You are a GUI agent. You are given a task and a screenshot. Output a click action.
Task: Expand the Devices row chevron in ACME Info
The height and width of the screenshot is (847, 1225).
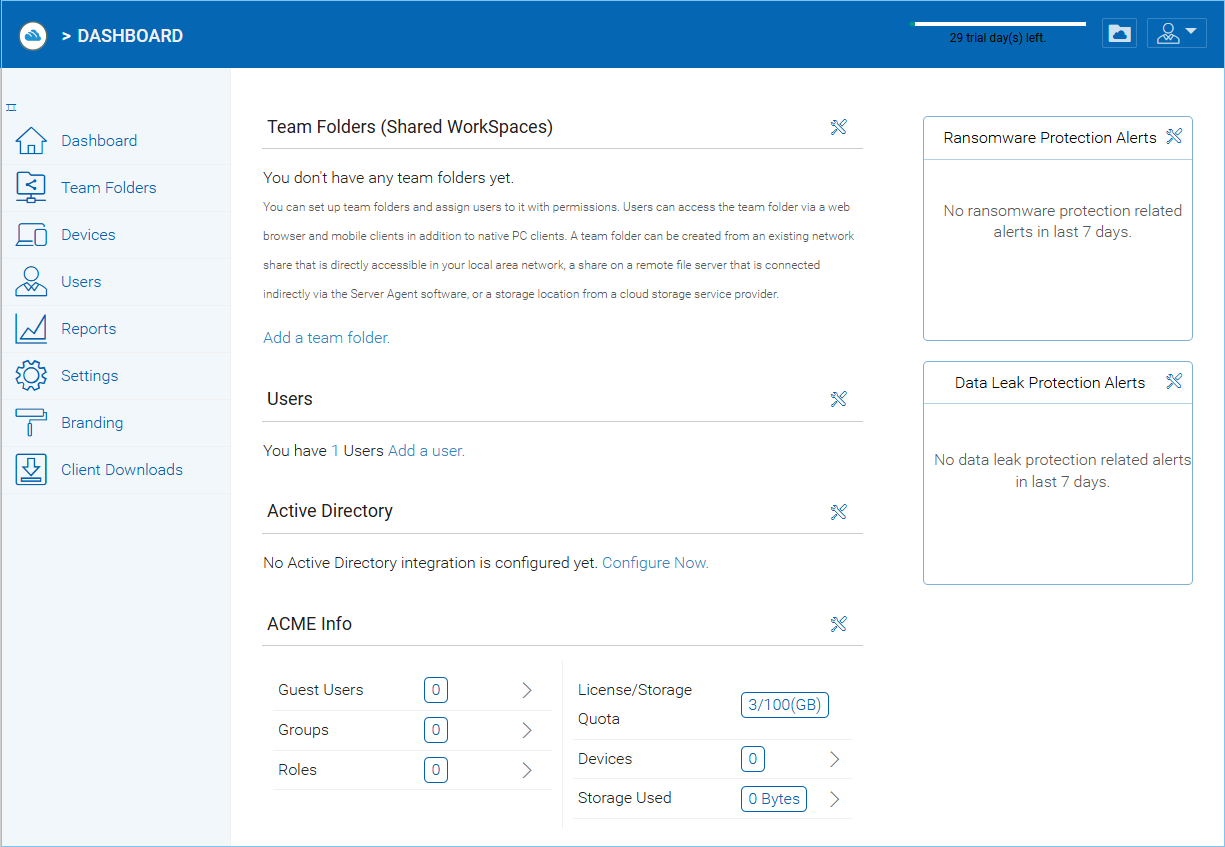coord(834,759)
